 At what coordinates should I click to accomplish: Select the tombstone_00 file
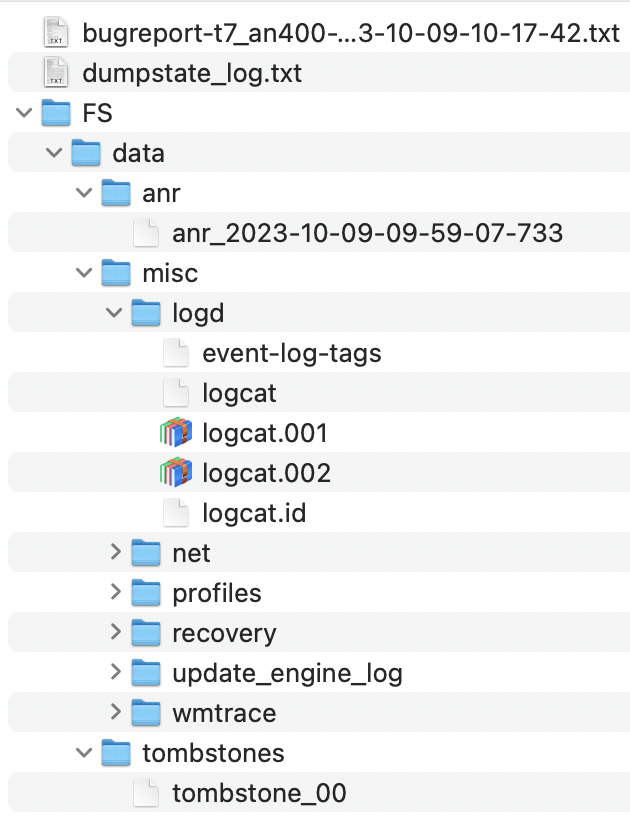coord(259,793)
